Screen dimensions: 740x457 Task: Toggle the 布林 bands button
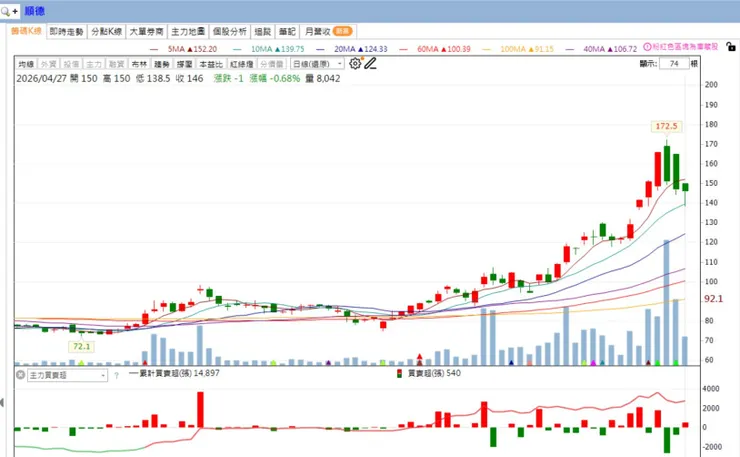[x=139, y=64]
